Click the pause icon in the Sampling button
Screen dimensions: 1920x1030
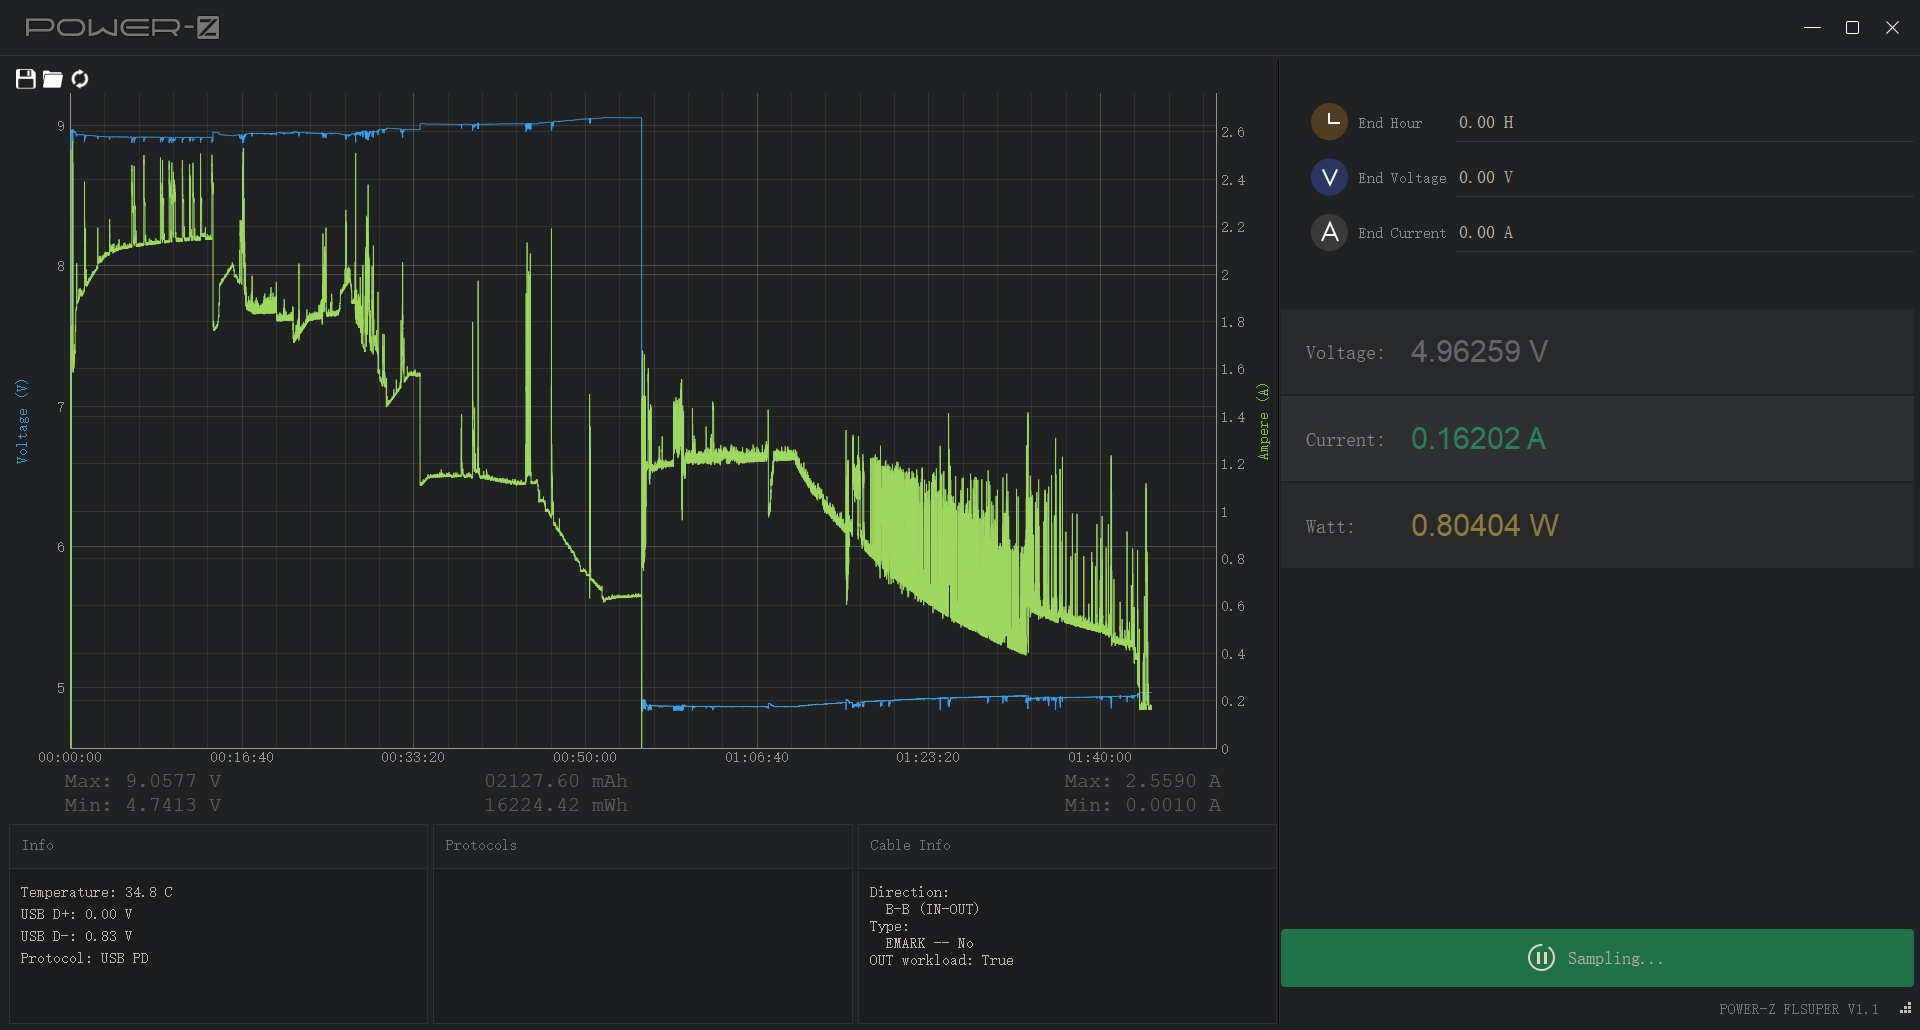coord(1541,958)
